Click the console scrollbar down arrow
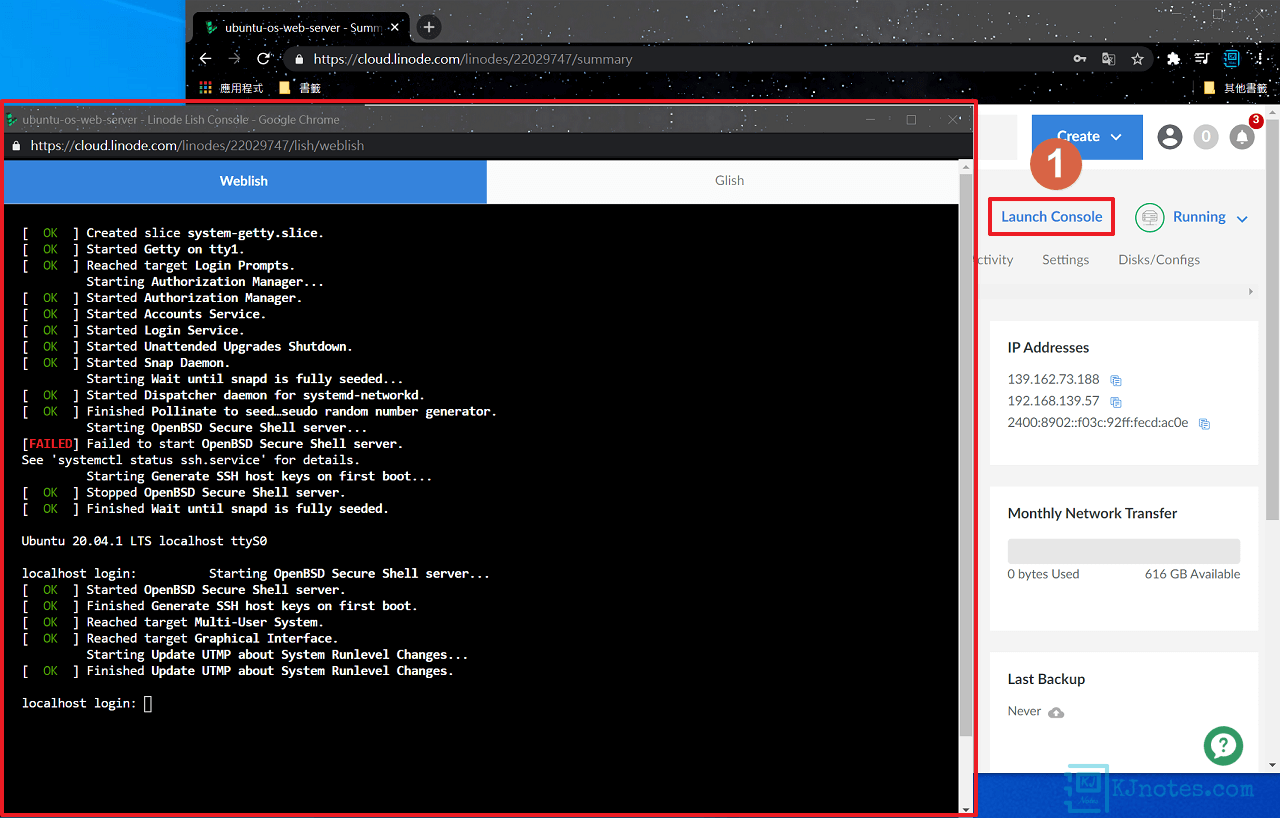 [966, 809]
